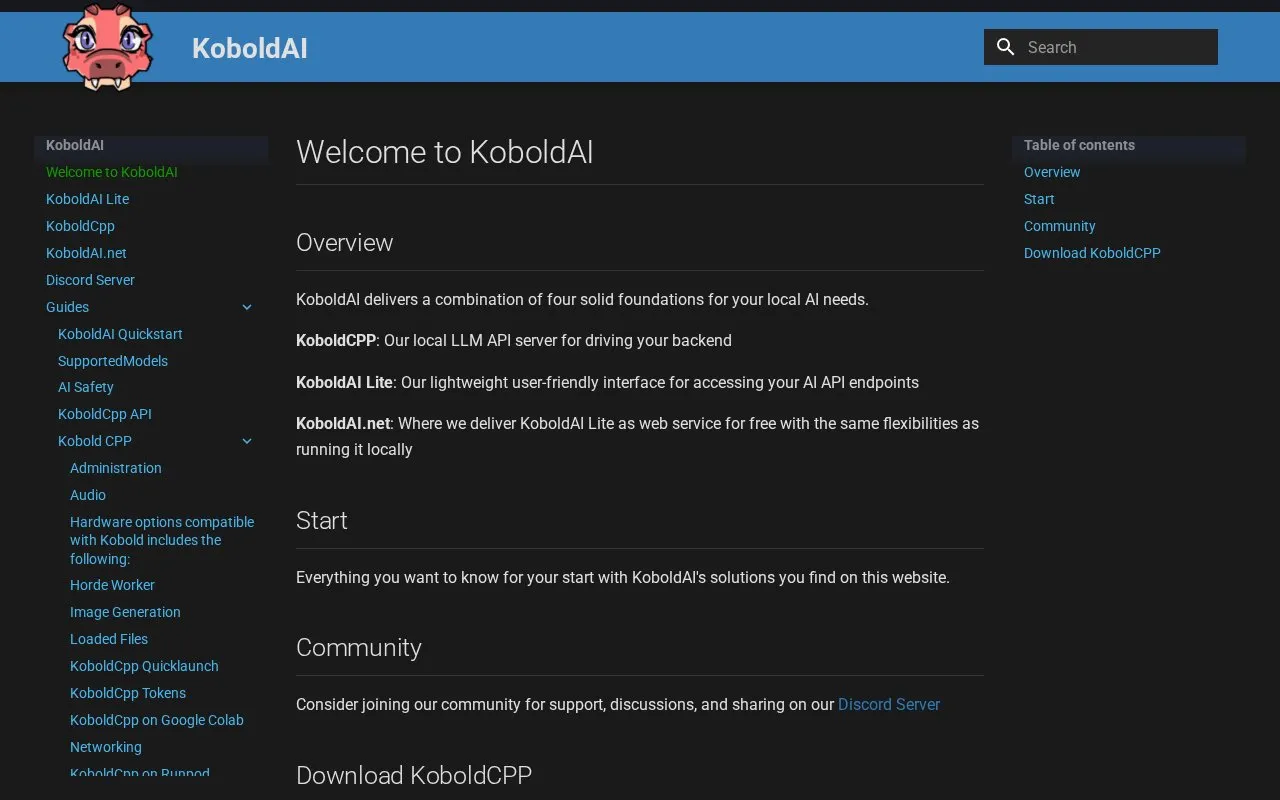Open KoboldAI Lite in sidebar
1280x800 pixels.
point(87,199)
